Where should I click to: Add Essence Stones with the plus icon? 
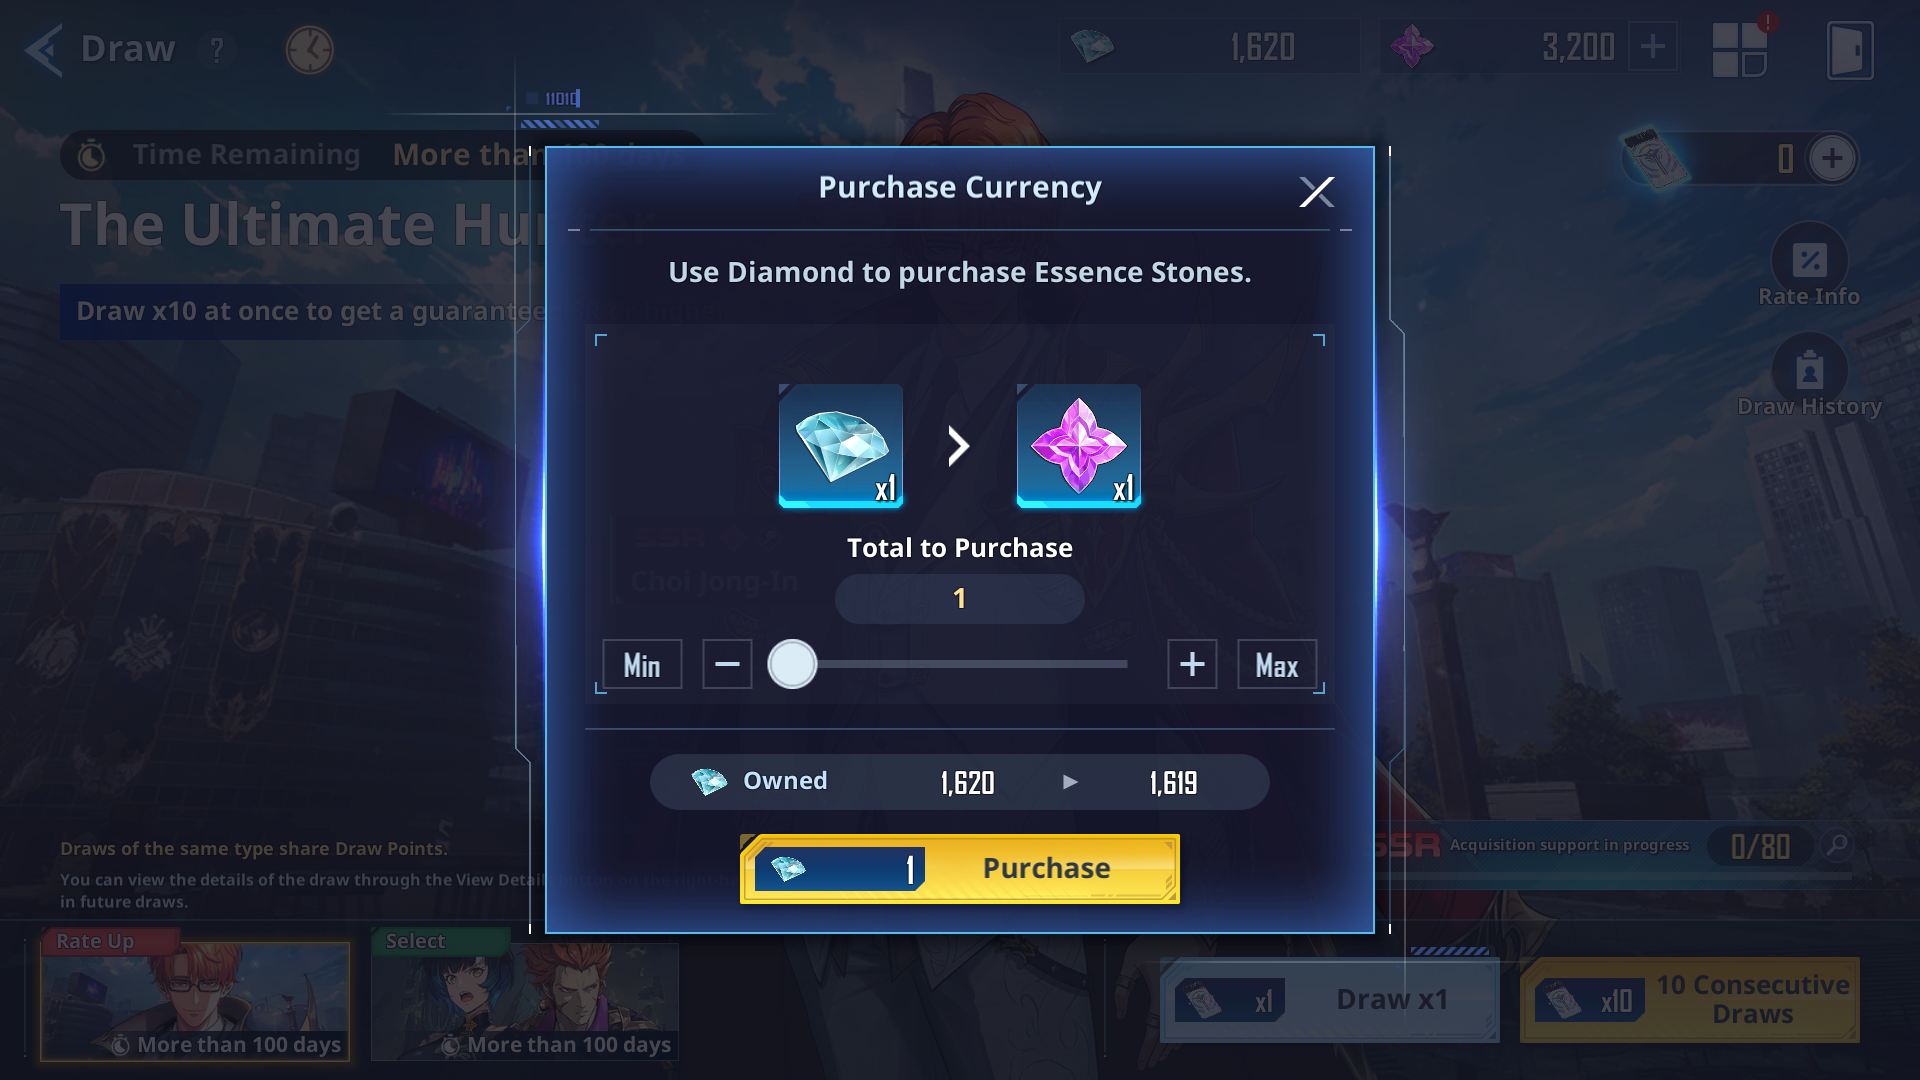pyautogui.click(x=1653, y=47)
